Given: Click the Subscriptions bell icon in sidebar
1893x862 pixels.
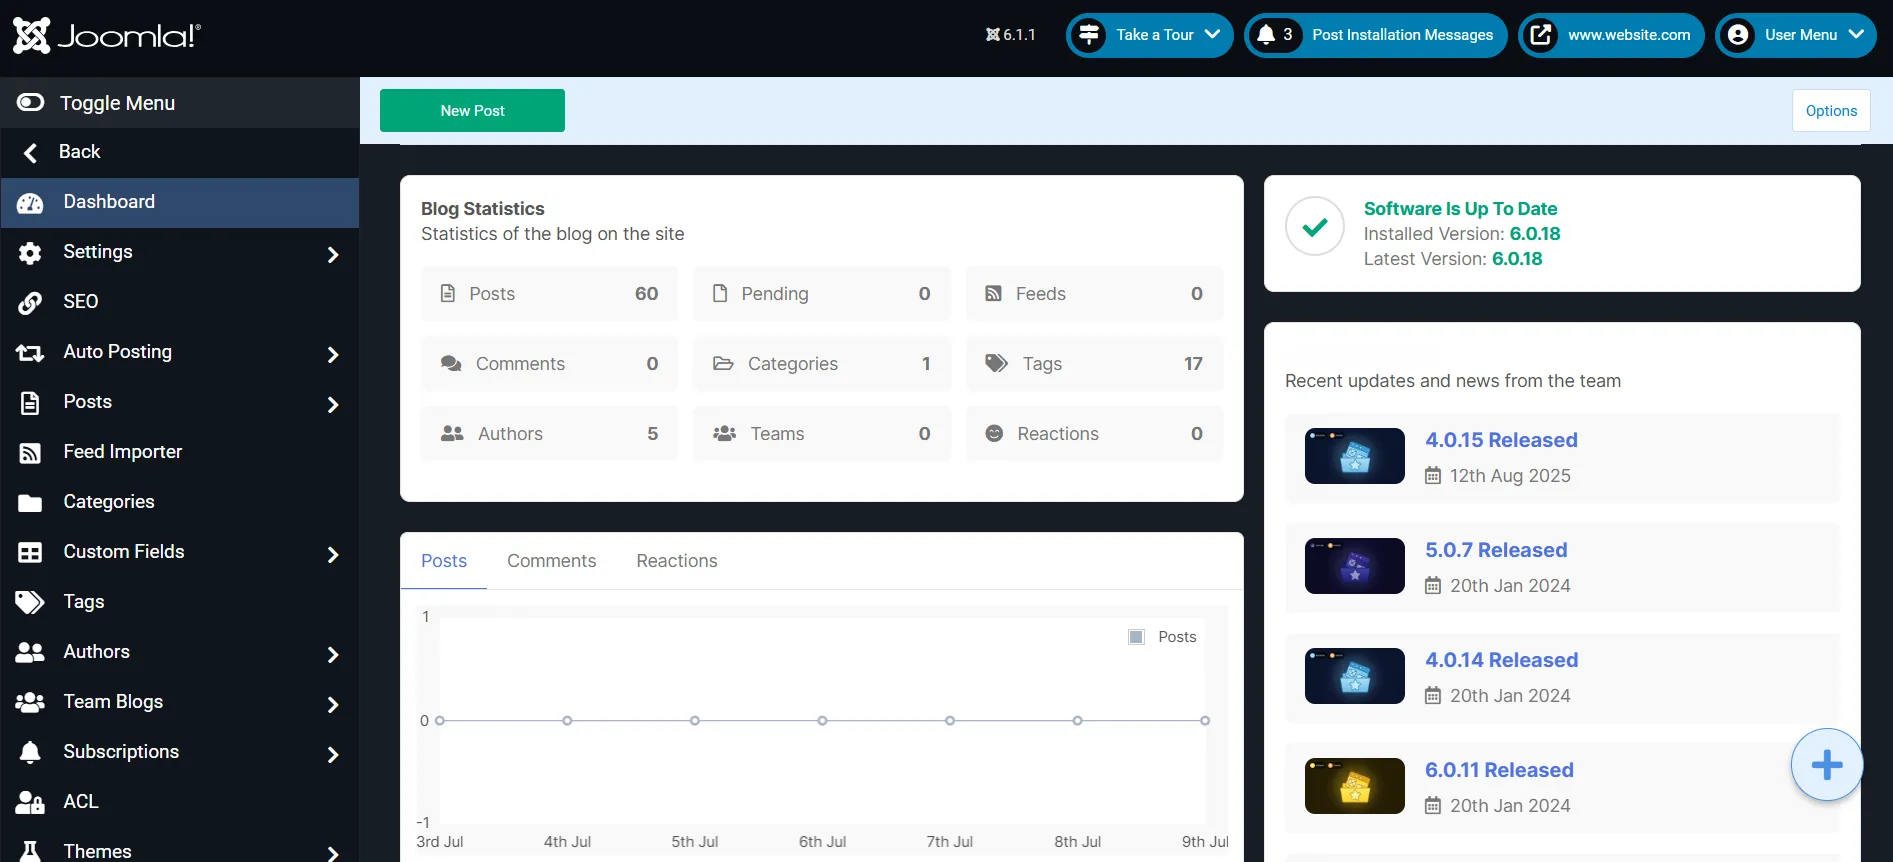Looking at the screenshot, I should tap(30, 752).
